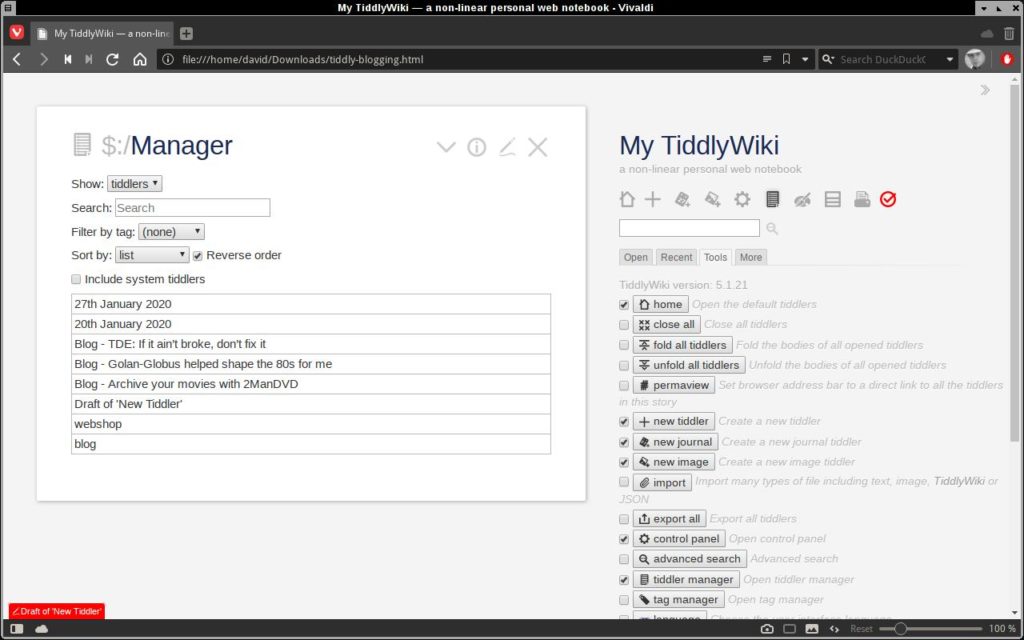Click the new journal icon in the sidebar toolbar
Viewport: 1024px width, 640px height.
[682, 199]
